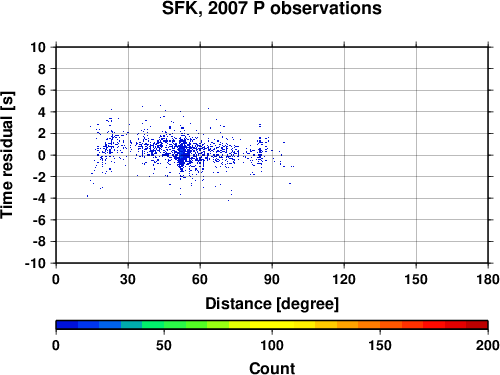Click the green section of the colorbar
Screen dimensions: 500x375
click(175, 325)
